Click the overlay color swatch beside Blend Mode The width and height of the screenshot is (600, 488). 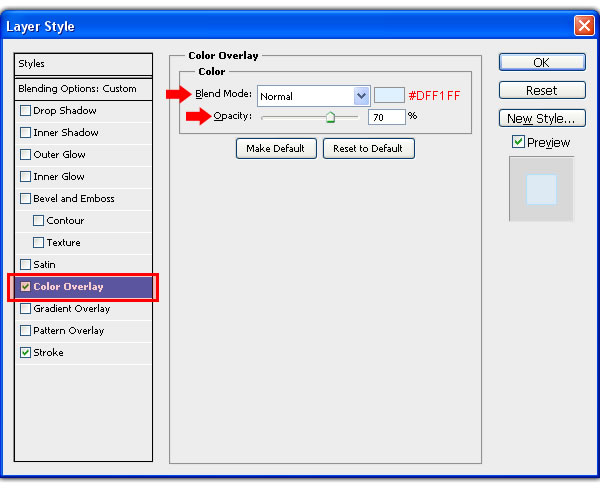point(389,95)
